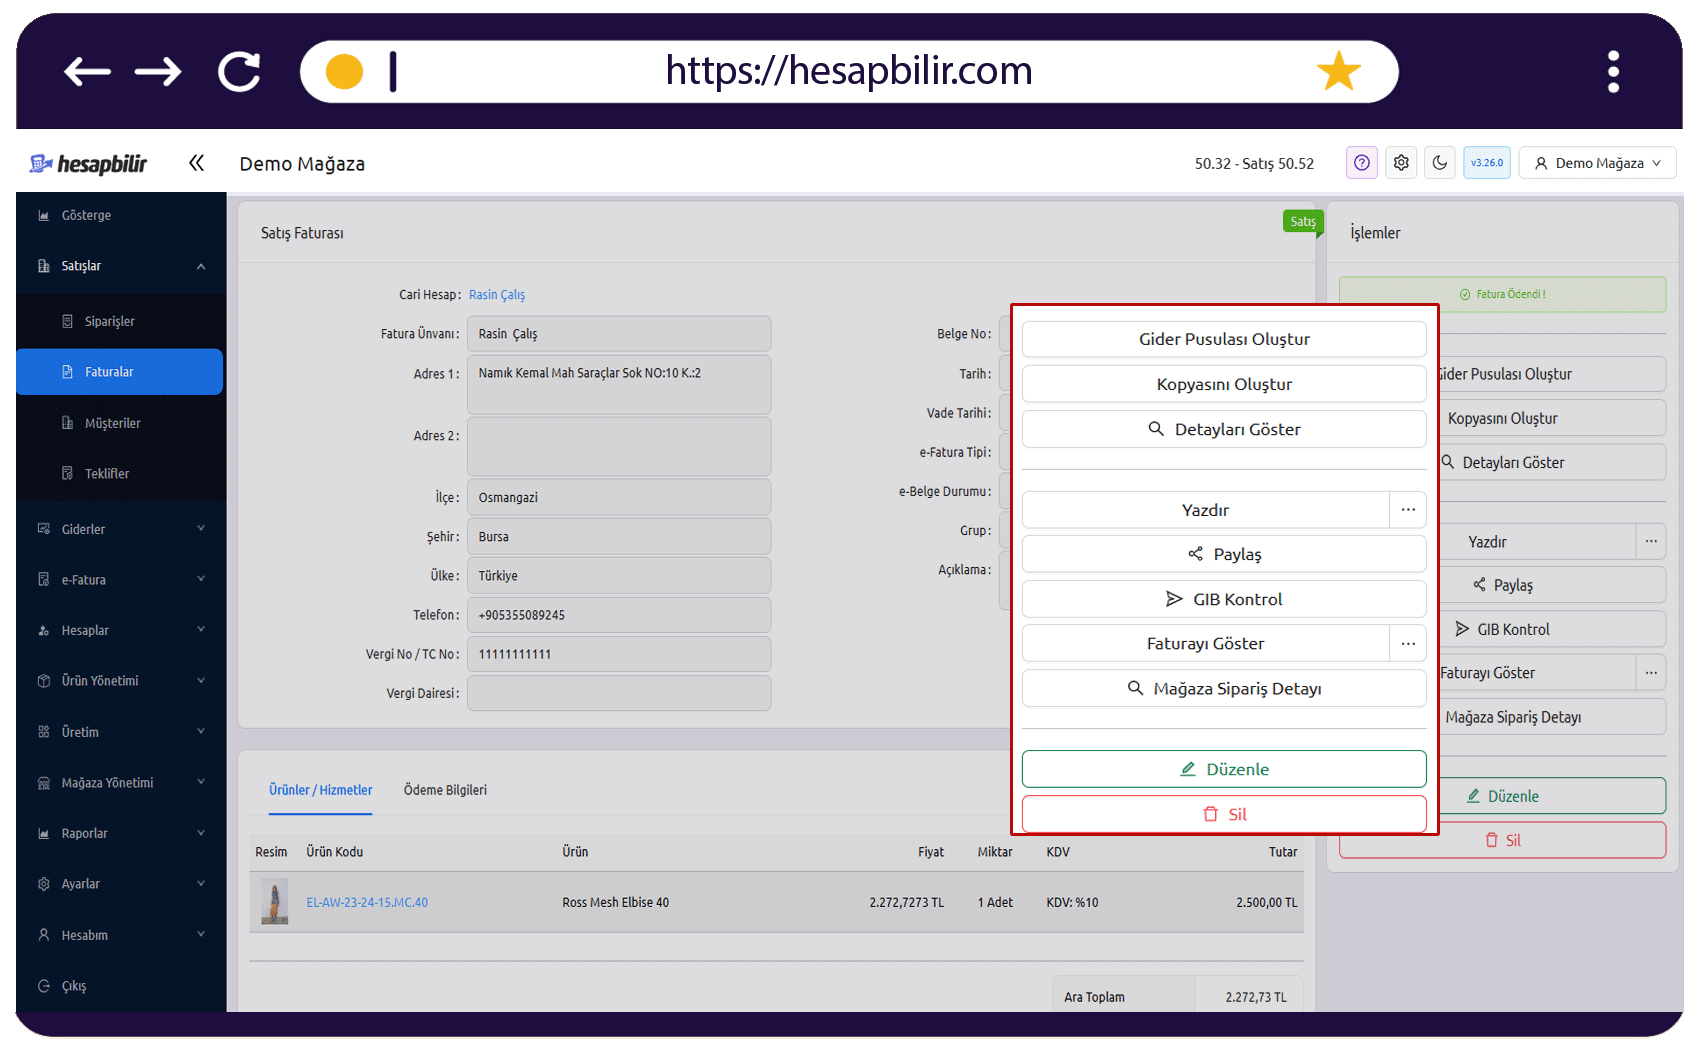Open the browser three-dot menu

1613,72
